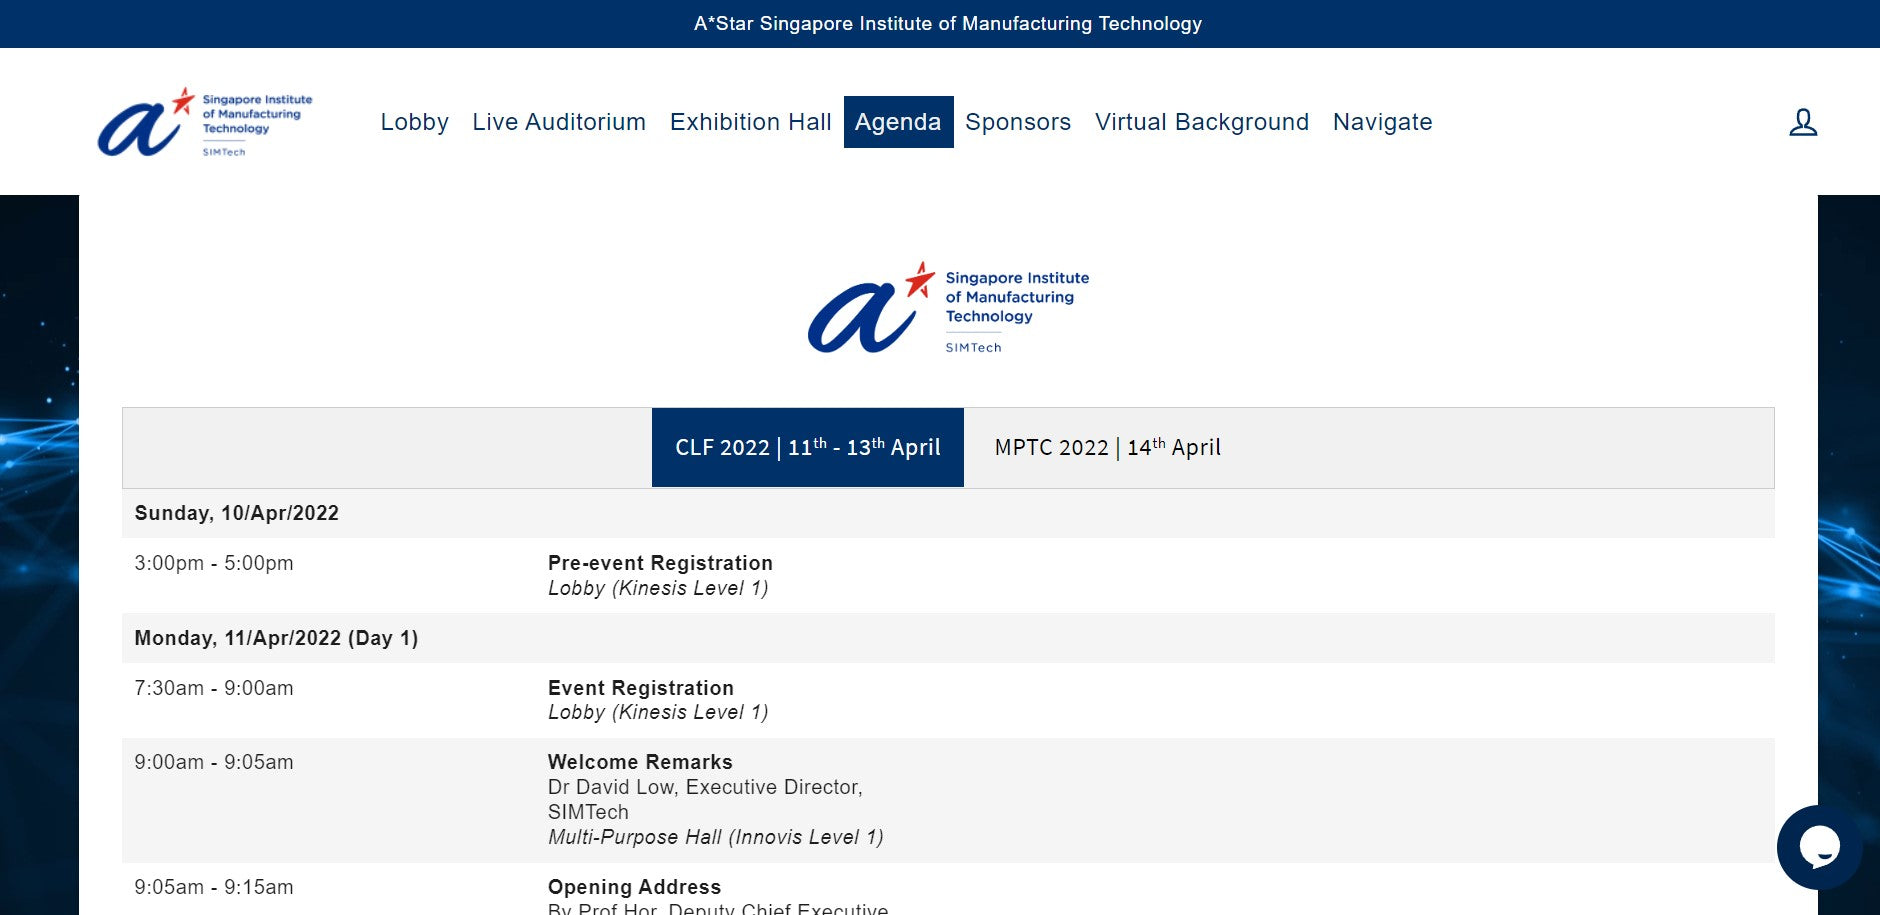Click the large centered SIMTech logo

point(947,308)
